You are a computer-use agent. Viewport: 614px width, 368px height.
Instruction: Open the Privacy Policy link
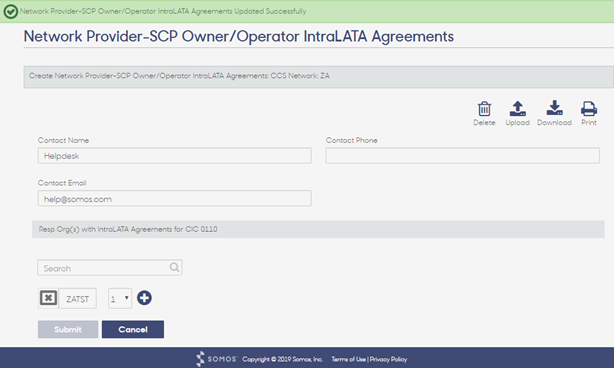tap(388, 359)
